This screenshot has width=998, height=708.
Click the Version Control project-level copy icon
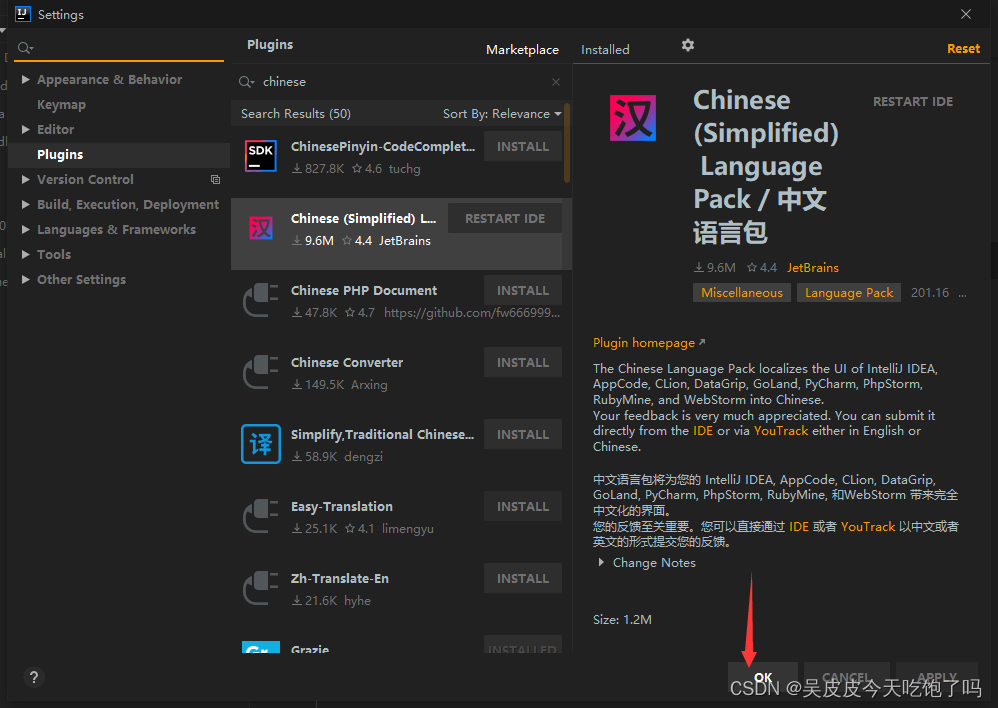(216, 180)
